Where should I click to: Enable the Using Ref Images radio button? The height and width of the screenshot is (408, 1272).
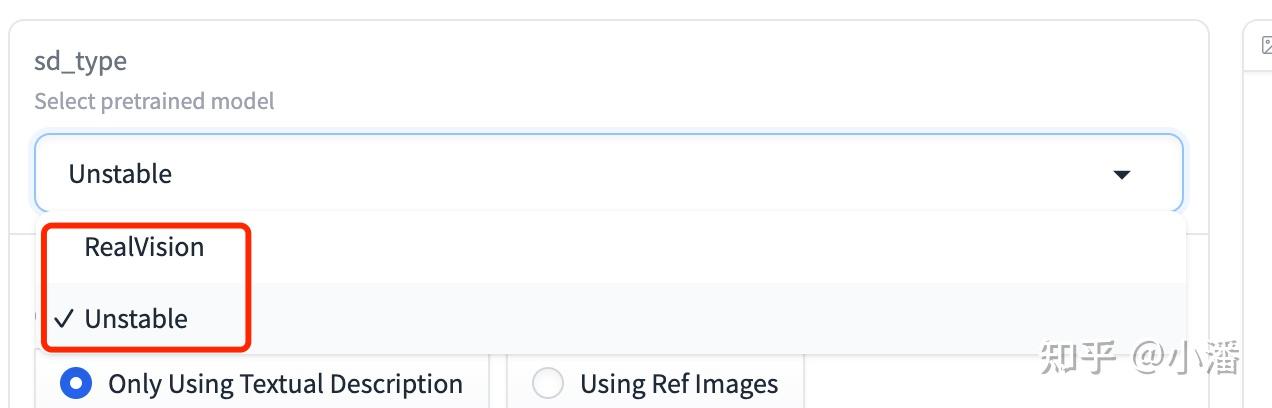click(548, 384)
